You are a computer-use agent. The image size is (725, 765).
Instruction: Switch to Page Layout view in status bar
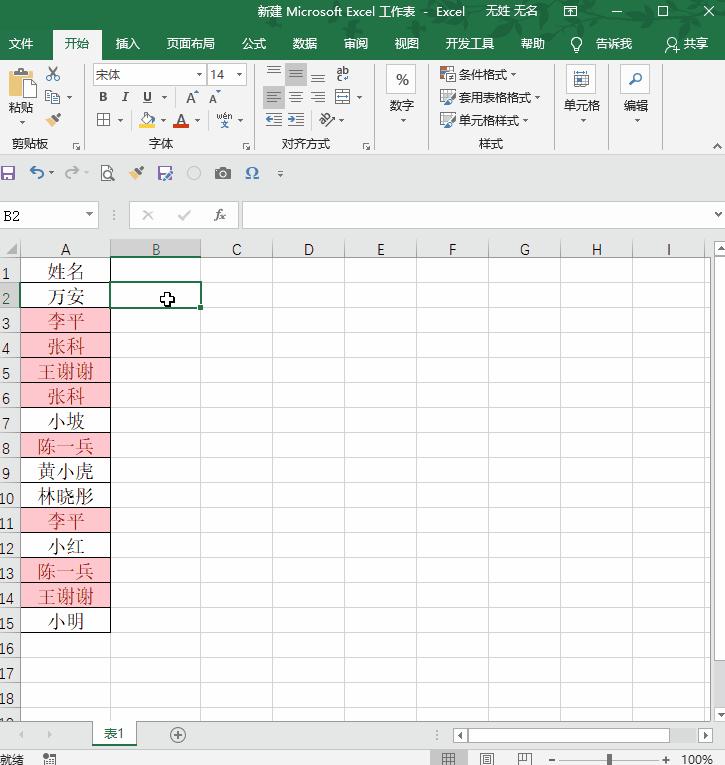tap(487, 759)
